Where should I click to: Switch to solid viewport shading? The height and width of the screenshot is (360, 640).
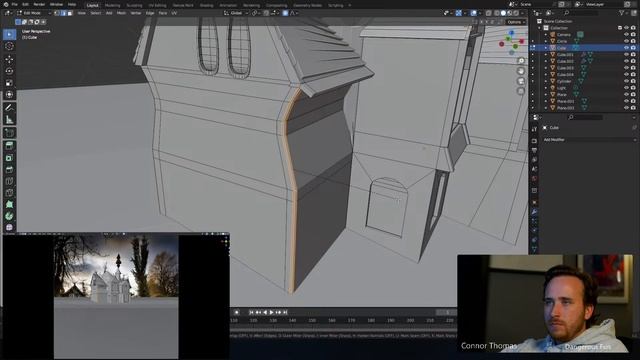(503, 13)
